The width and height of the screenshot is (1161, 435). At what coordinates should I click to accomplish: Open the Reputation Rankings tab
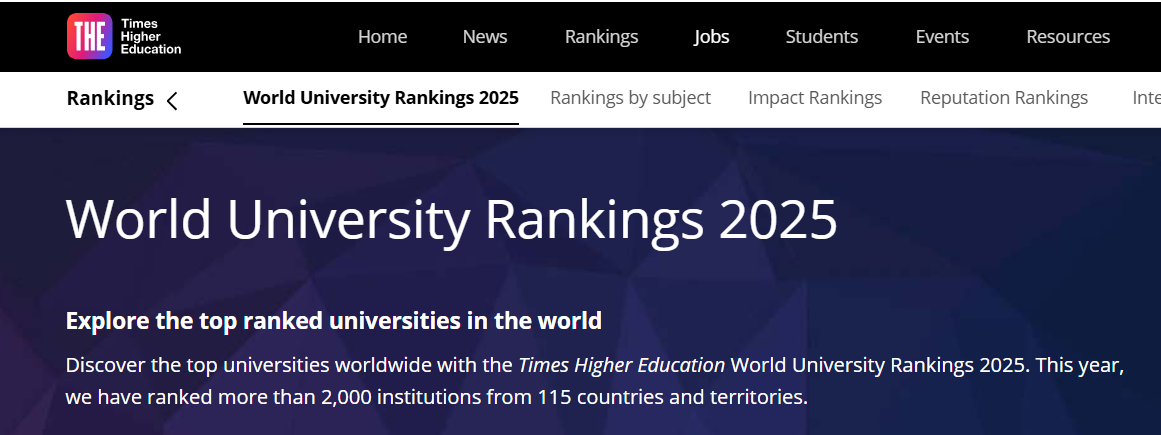click(1003, 98)
